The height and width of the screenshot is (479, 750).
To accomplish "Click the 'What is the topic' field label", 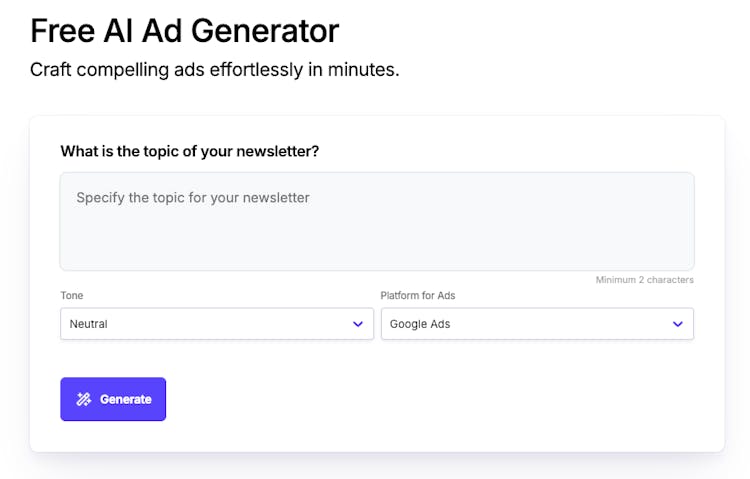I will 190,151.
